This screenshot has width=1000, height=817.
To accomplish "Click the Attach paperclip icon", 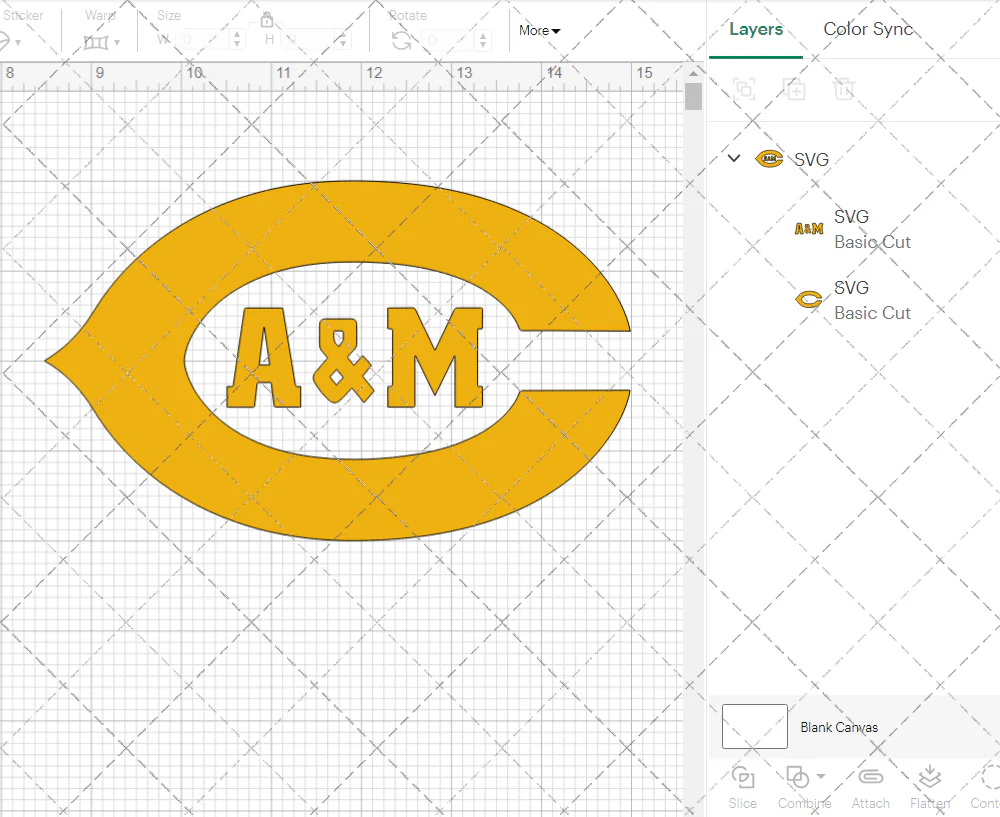I will tap(870, 778).
